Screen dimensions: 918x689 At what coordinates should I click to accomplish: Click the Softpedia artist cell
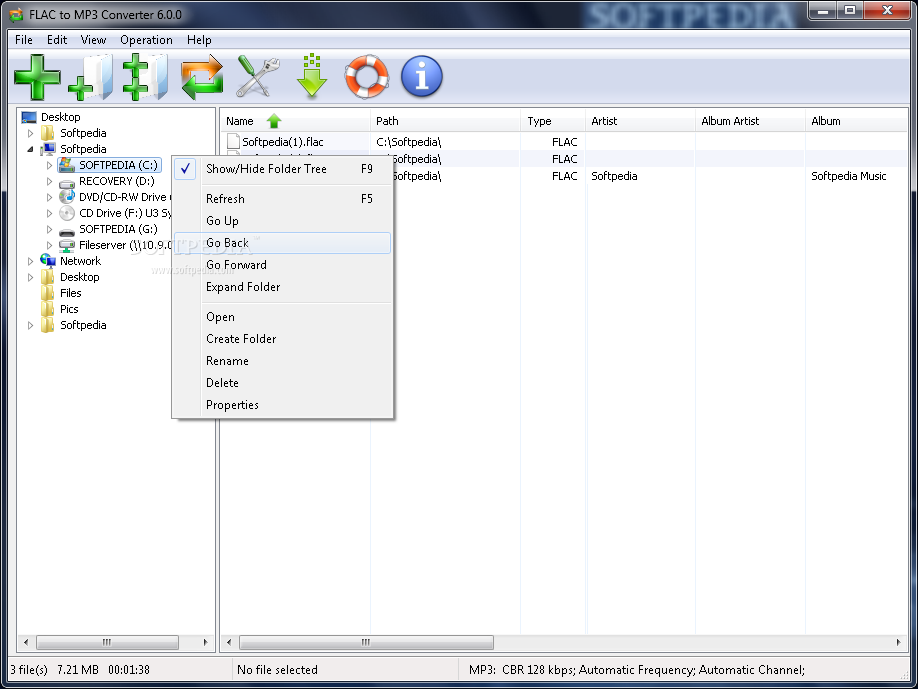(x=614, y=176)
